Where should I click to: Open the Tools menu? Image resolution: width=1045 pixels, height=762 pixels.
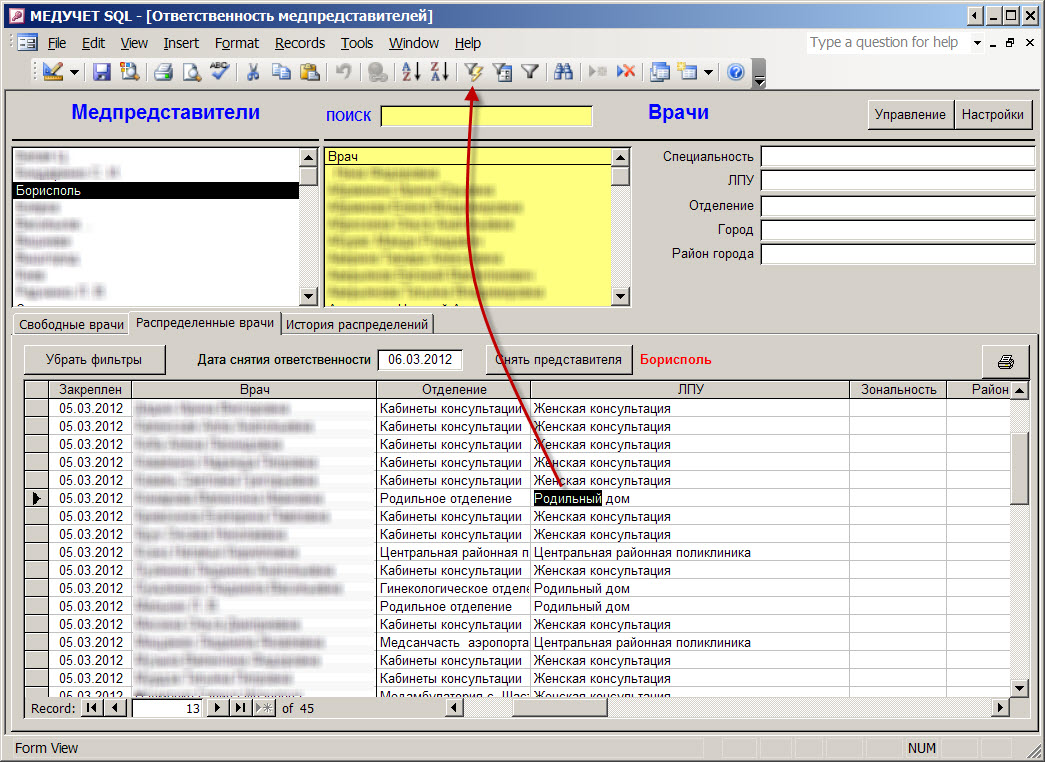[357, 43]
